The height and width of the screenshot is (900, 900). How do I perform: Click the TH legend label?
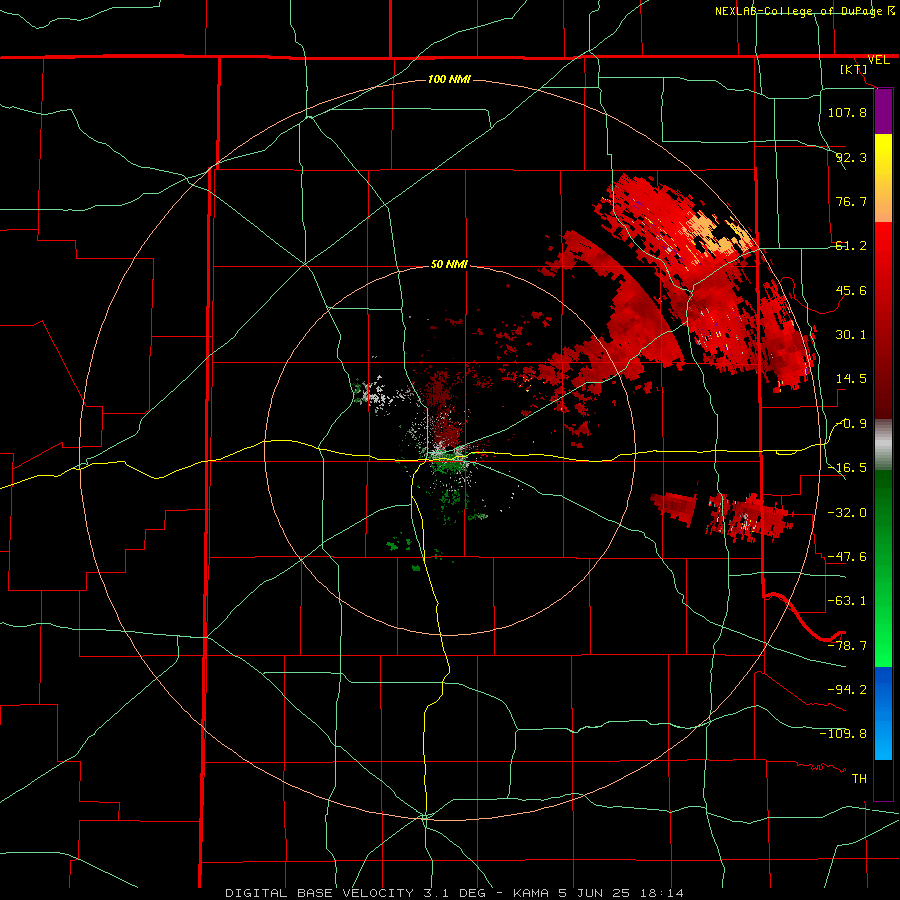859,778
